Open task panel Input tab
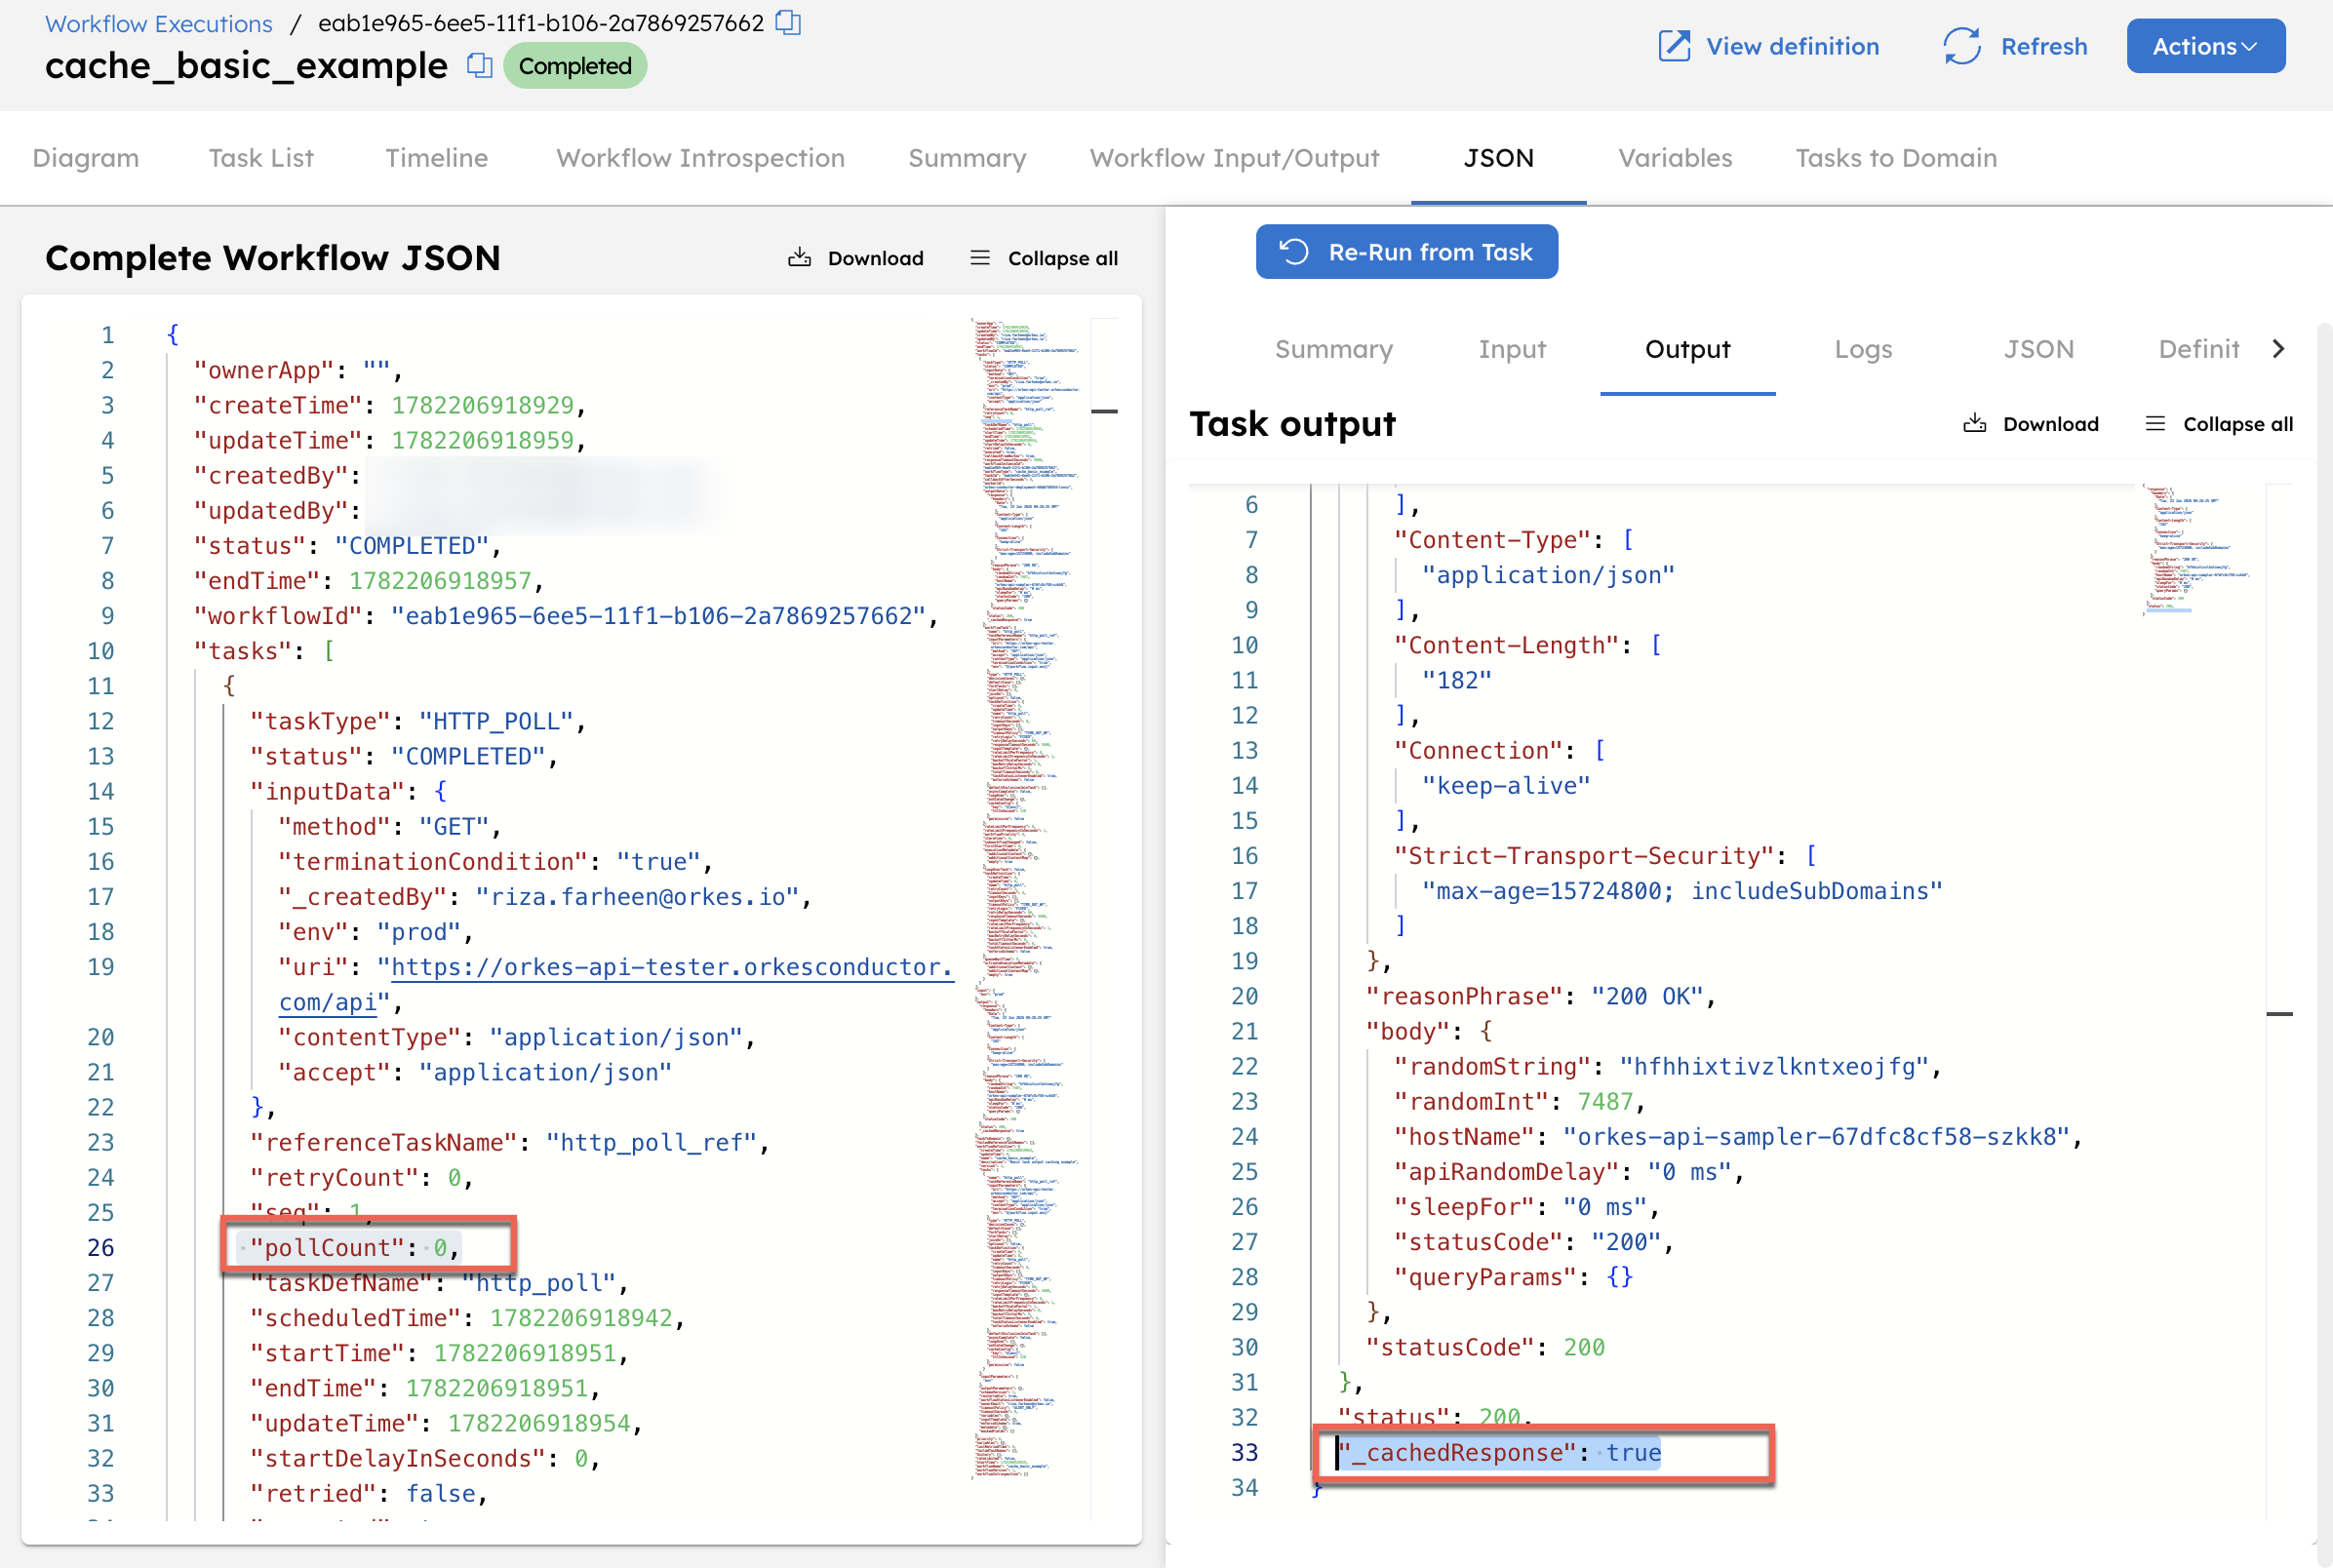The width and height of the screenshot is (2333, 1568). click(1512, 349)
